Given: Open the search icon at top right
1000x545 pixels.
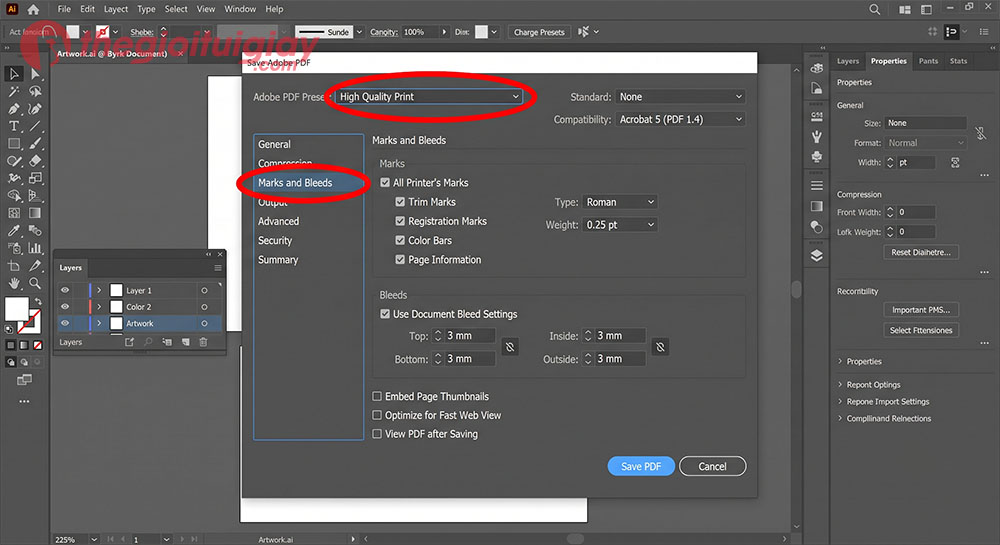Looking at the screenshot, I should pos(874,9).
